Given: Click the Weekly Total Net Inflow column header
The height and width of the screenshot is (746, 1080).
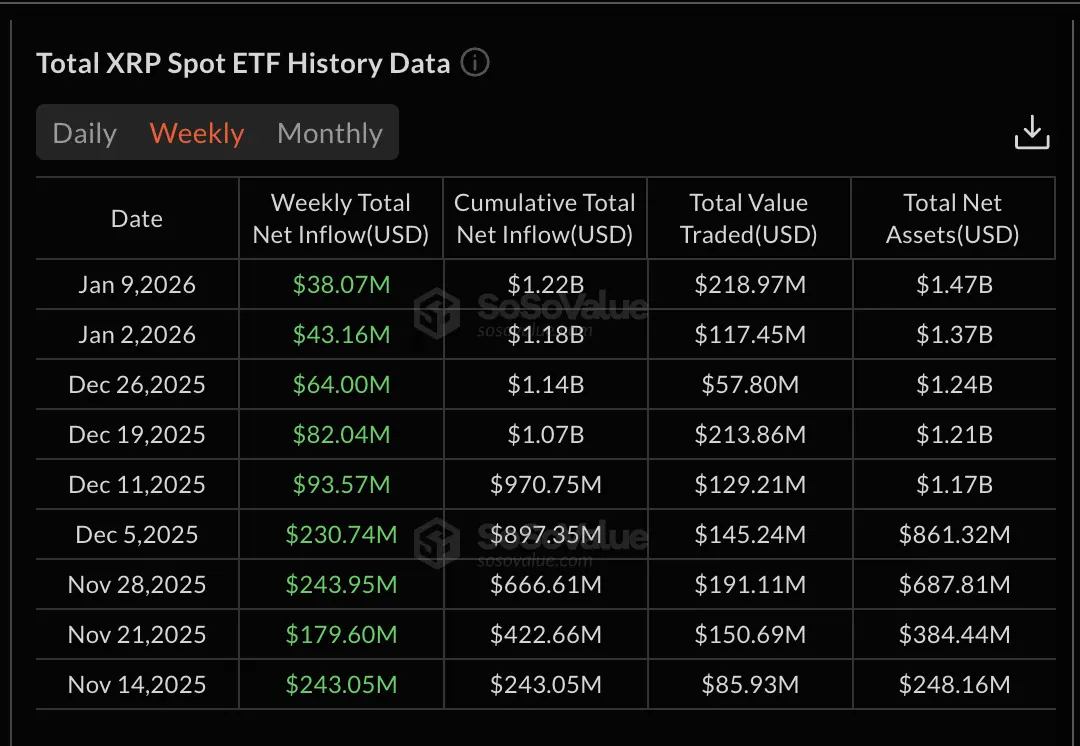Looking at the screenshot, I should point(340,218).
